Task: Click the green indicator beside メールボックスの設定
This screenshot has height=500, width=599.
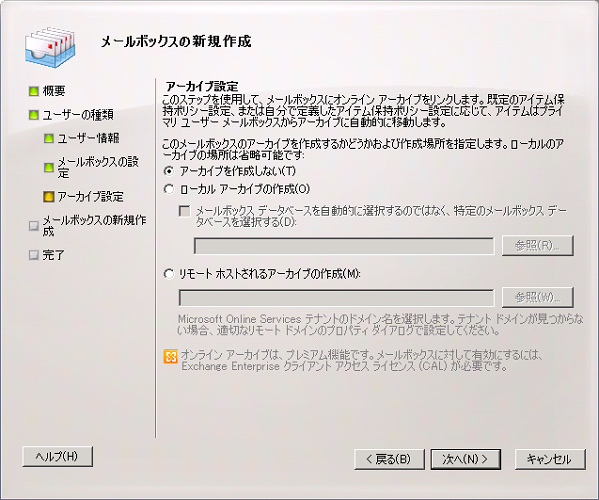Action: point(49,167)
